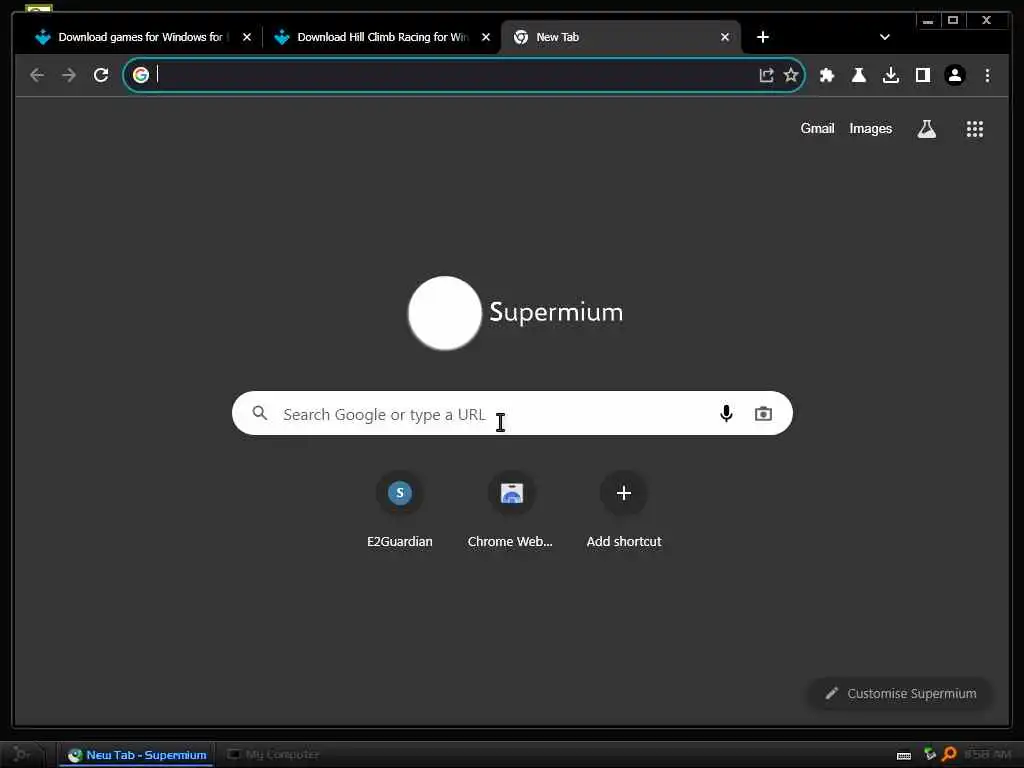The image size is (1024, 768).
Task: Share this page via share icon
Action: coord(766,75)
